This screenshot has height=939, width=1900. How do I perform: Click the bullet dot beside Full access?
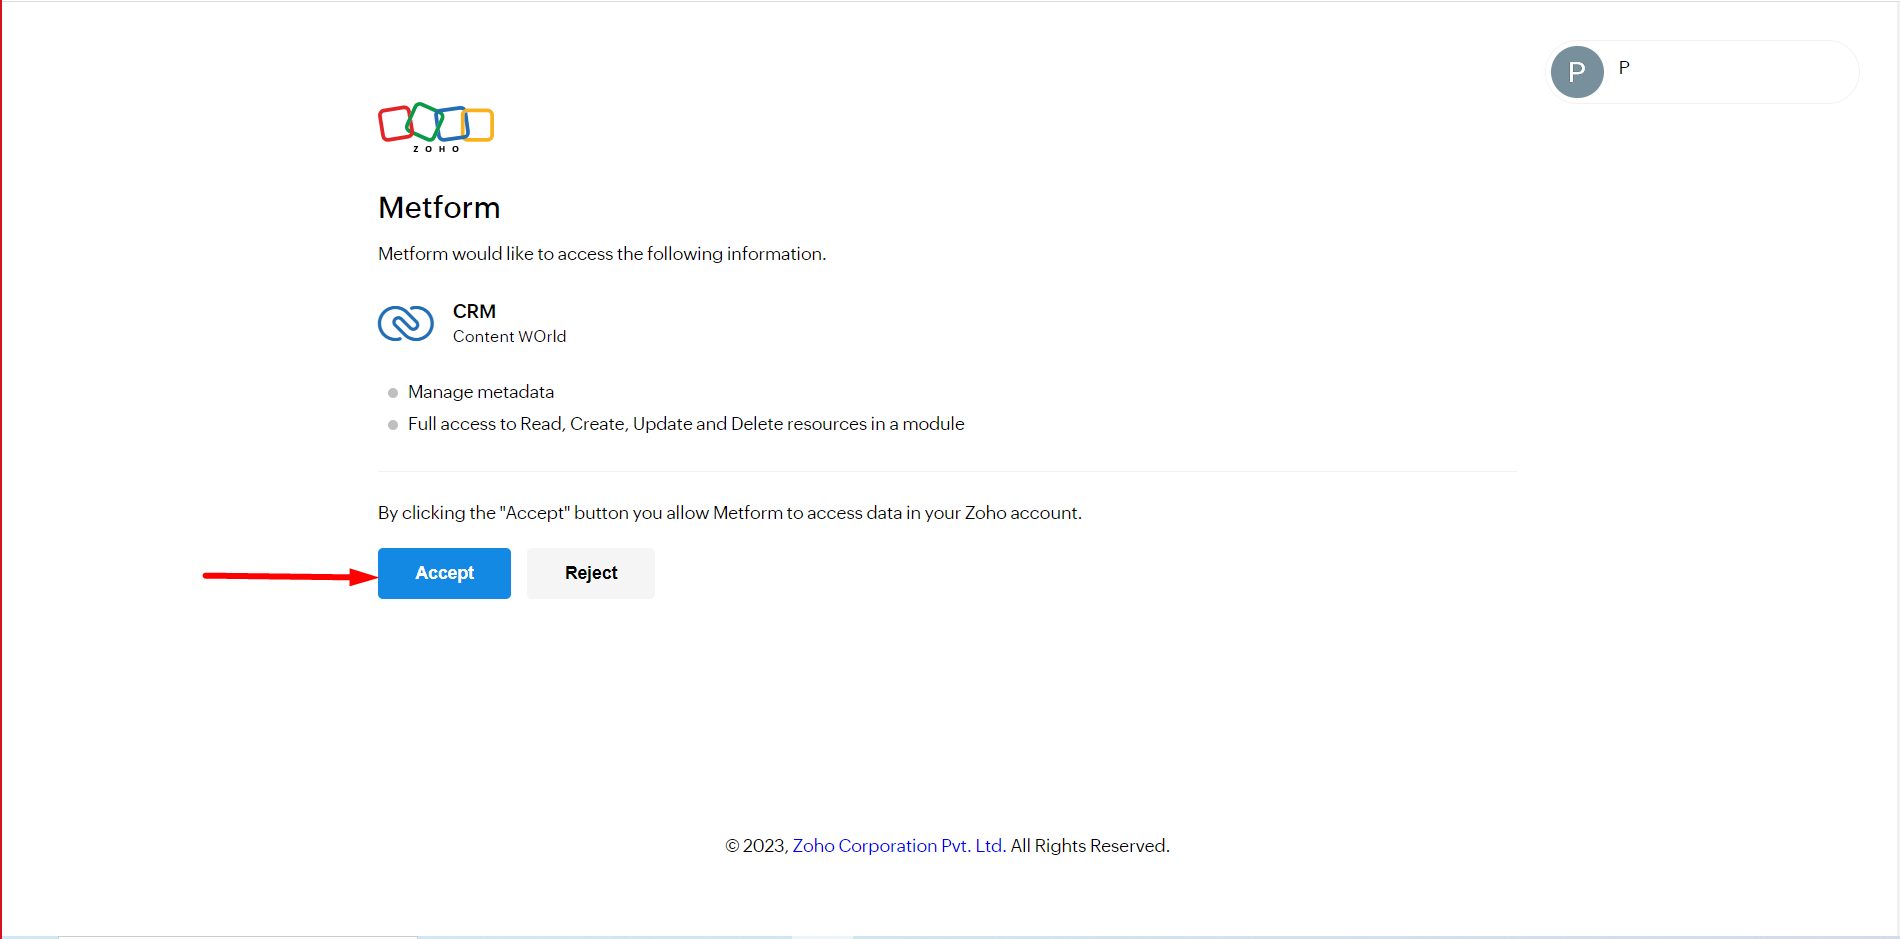point(393,425)
